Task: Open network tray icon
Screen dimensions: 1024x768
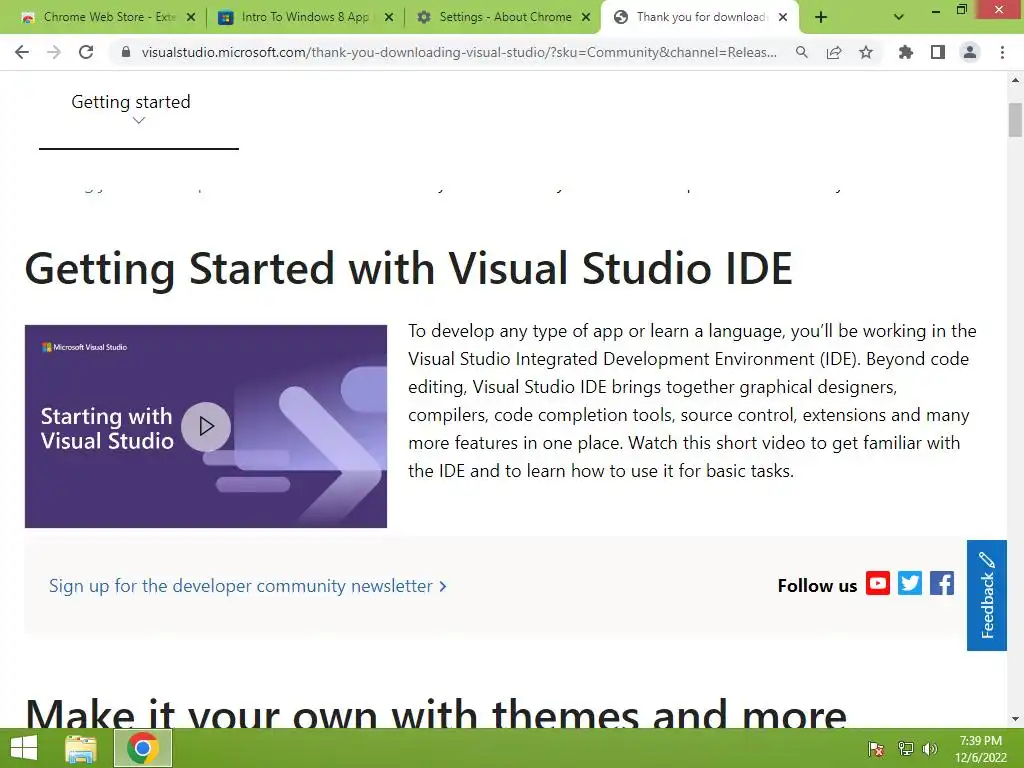Action: point(905,748)
